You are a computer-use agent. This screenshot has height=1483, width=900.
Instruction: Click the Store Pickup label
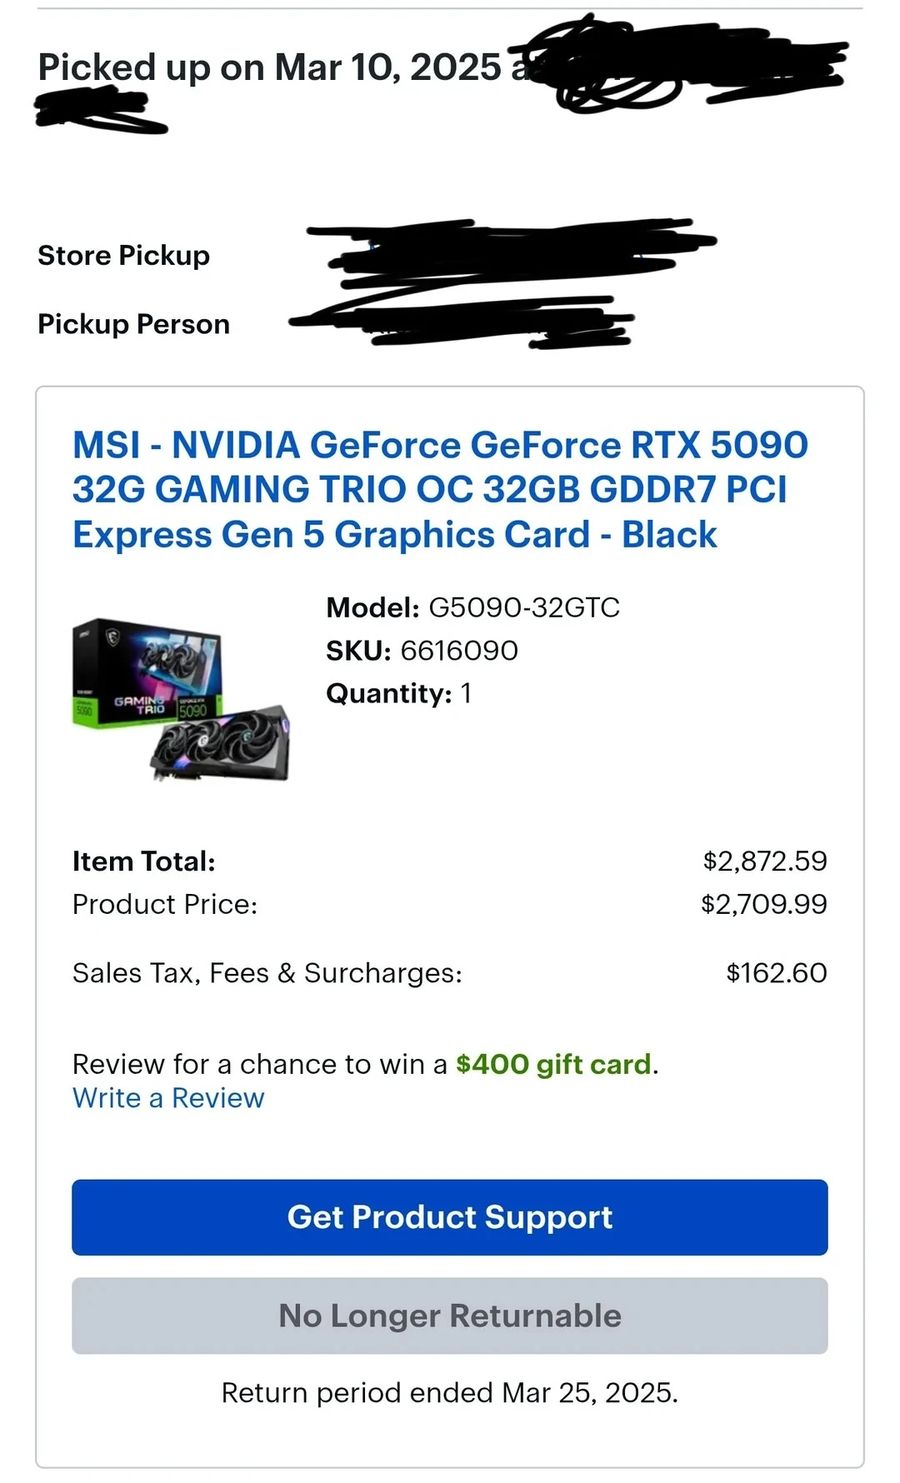click(x=124, y=256)
